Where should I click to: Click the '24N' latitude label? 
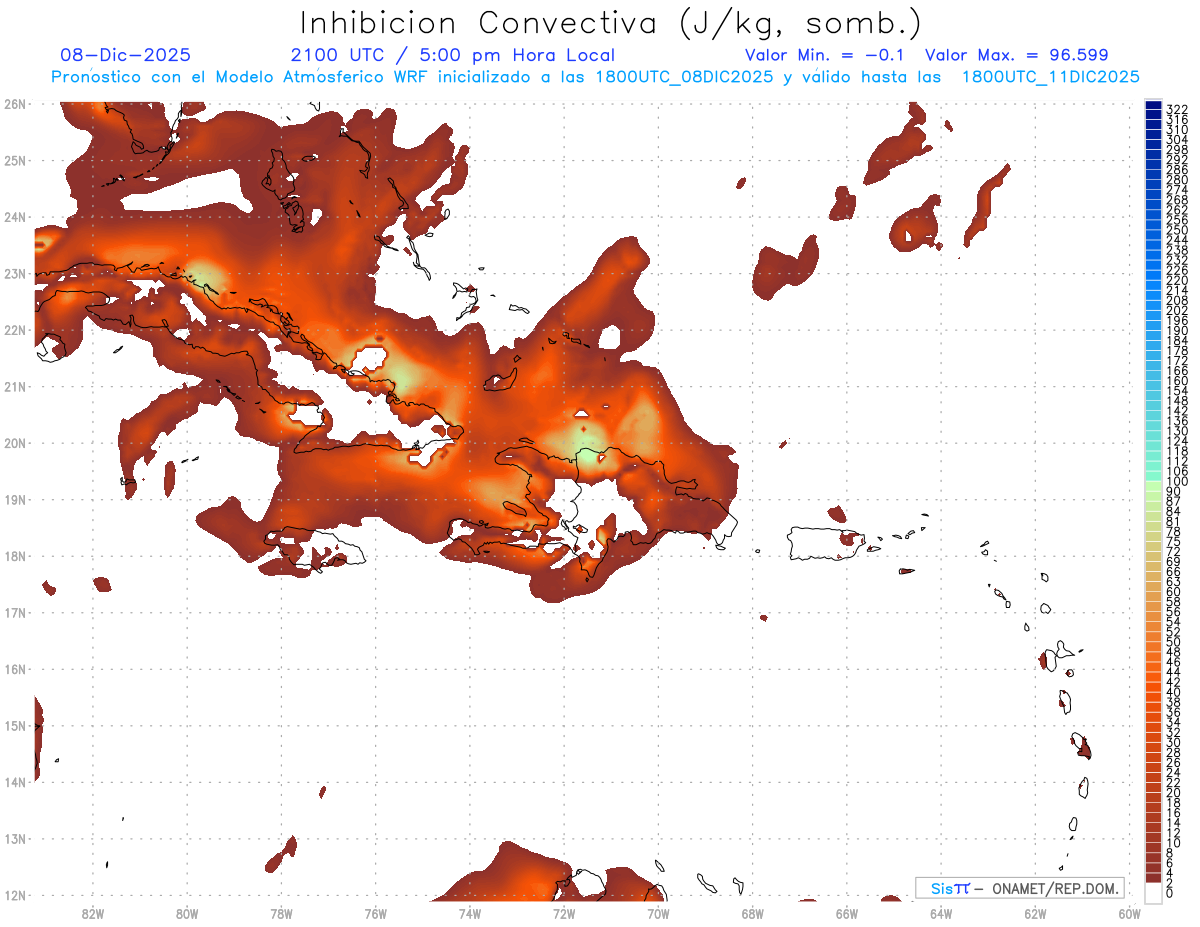(x=14, y=217)
